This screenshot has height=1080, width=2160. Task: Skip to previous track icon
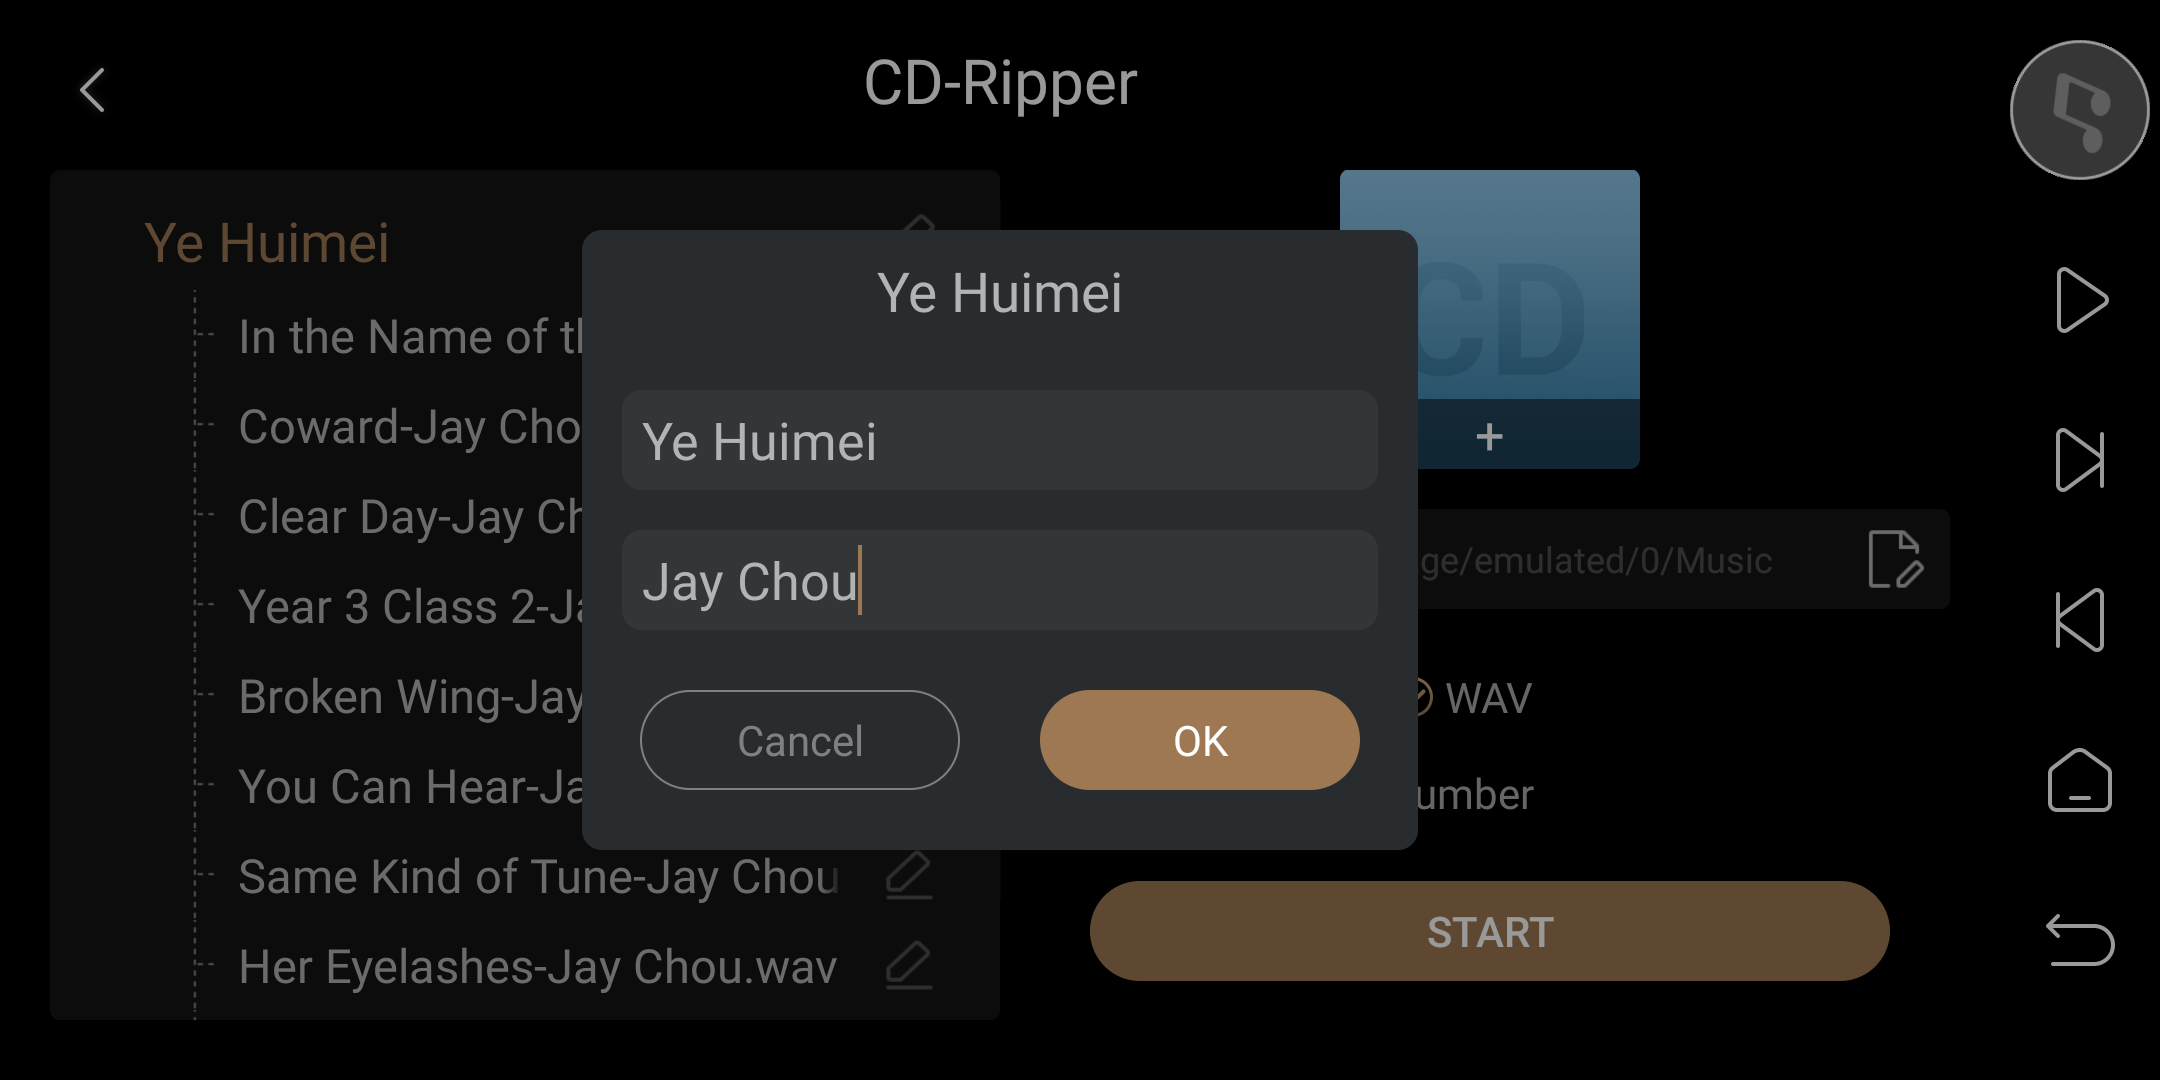(2081, 620)
